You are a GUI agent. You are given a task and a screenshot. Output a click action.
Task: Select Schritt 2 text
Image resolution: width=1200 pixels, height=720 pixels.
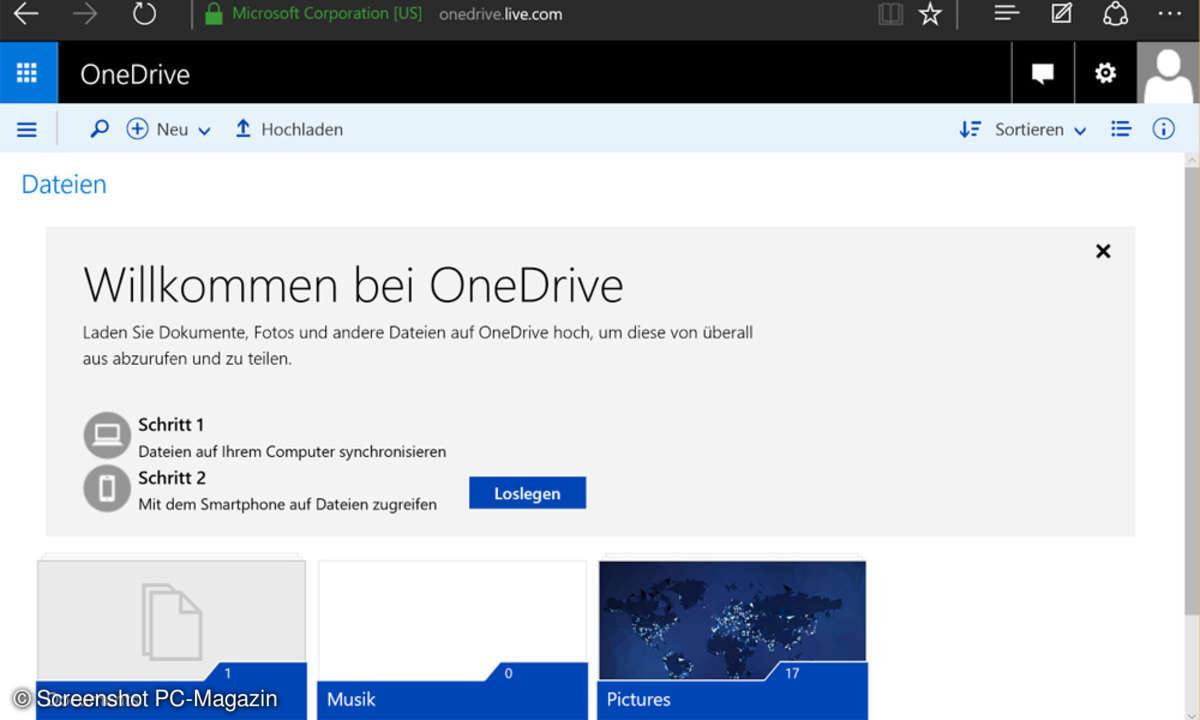[172, 478]
